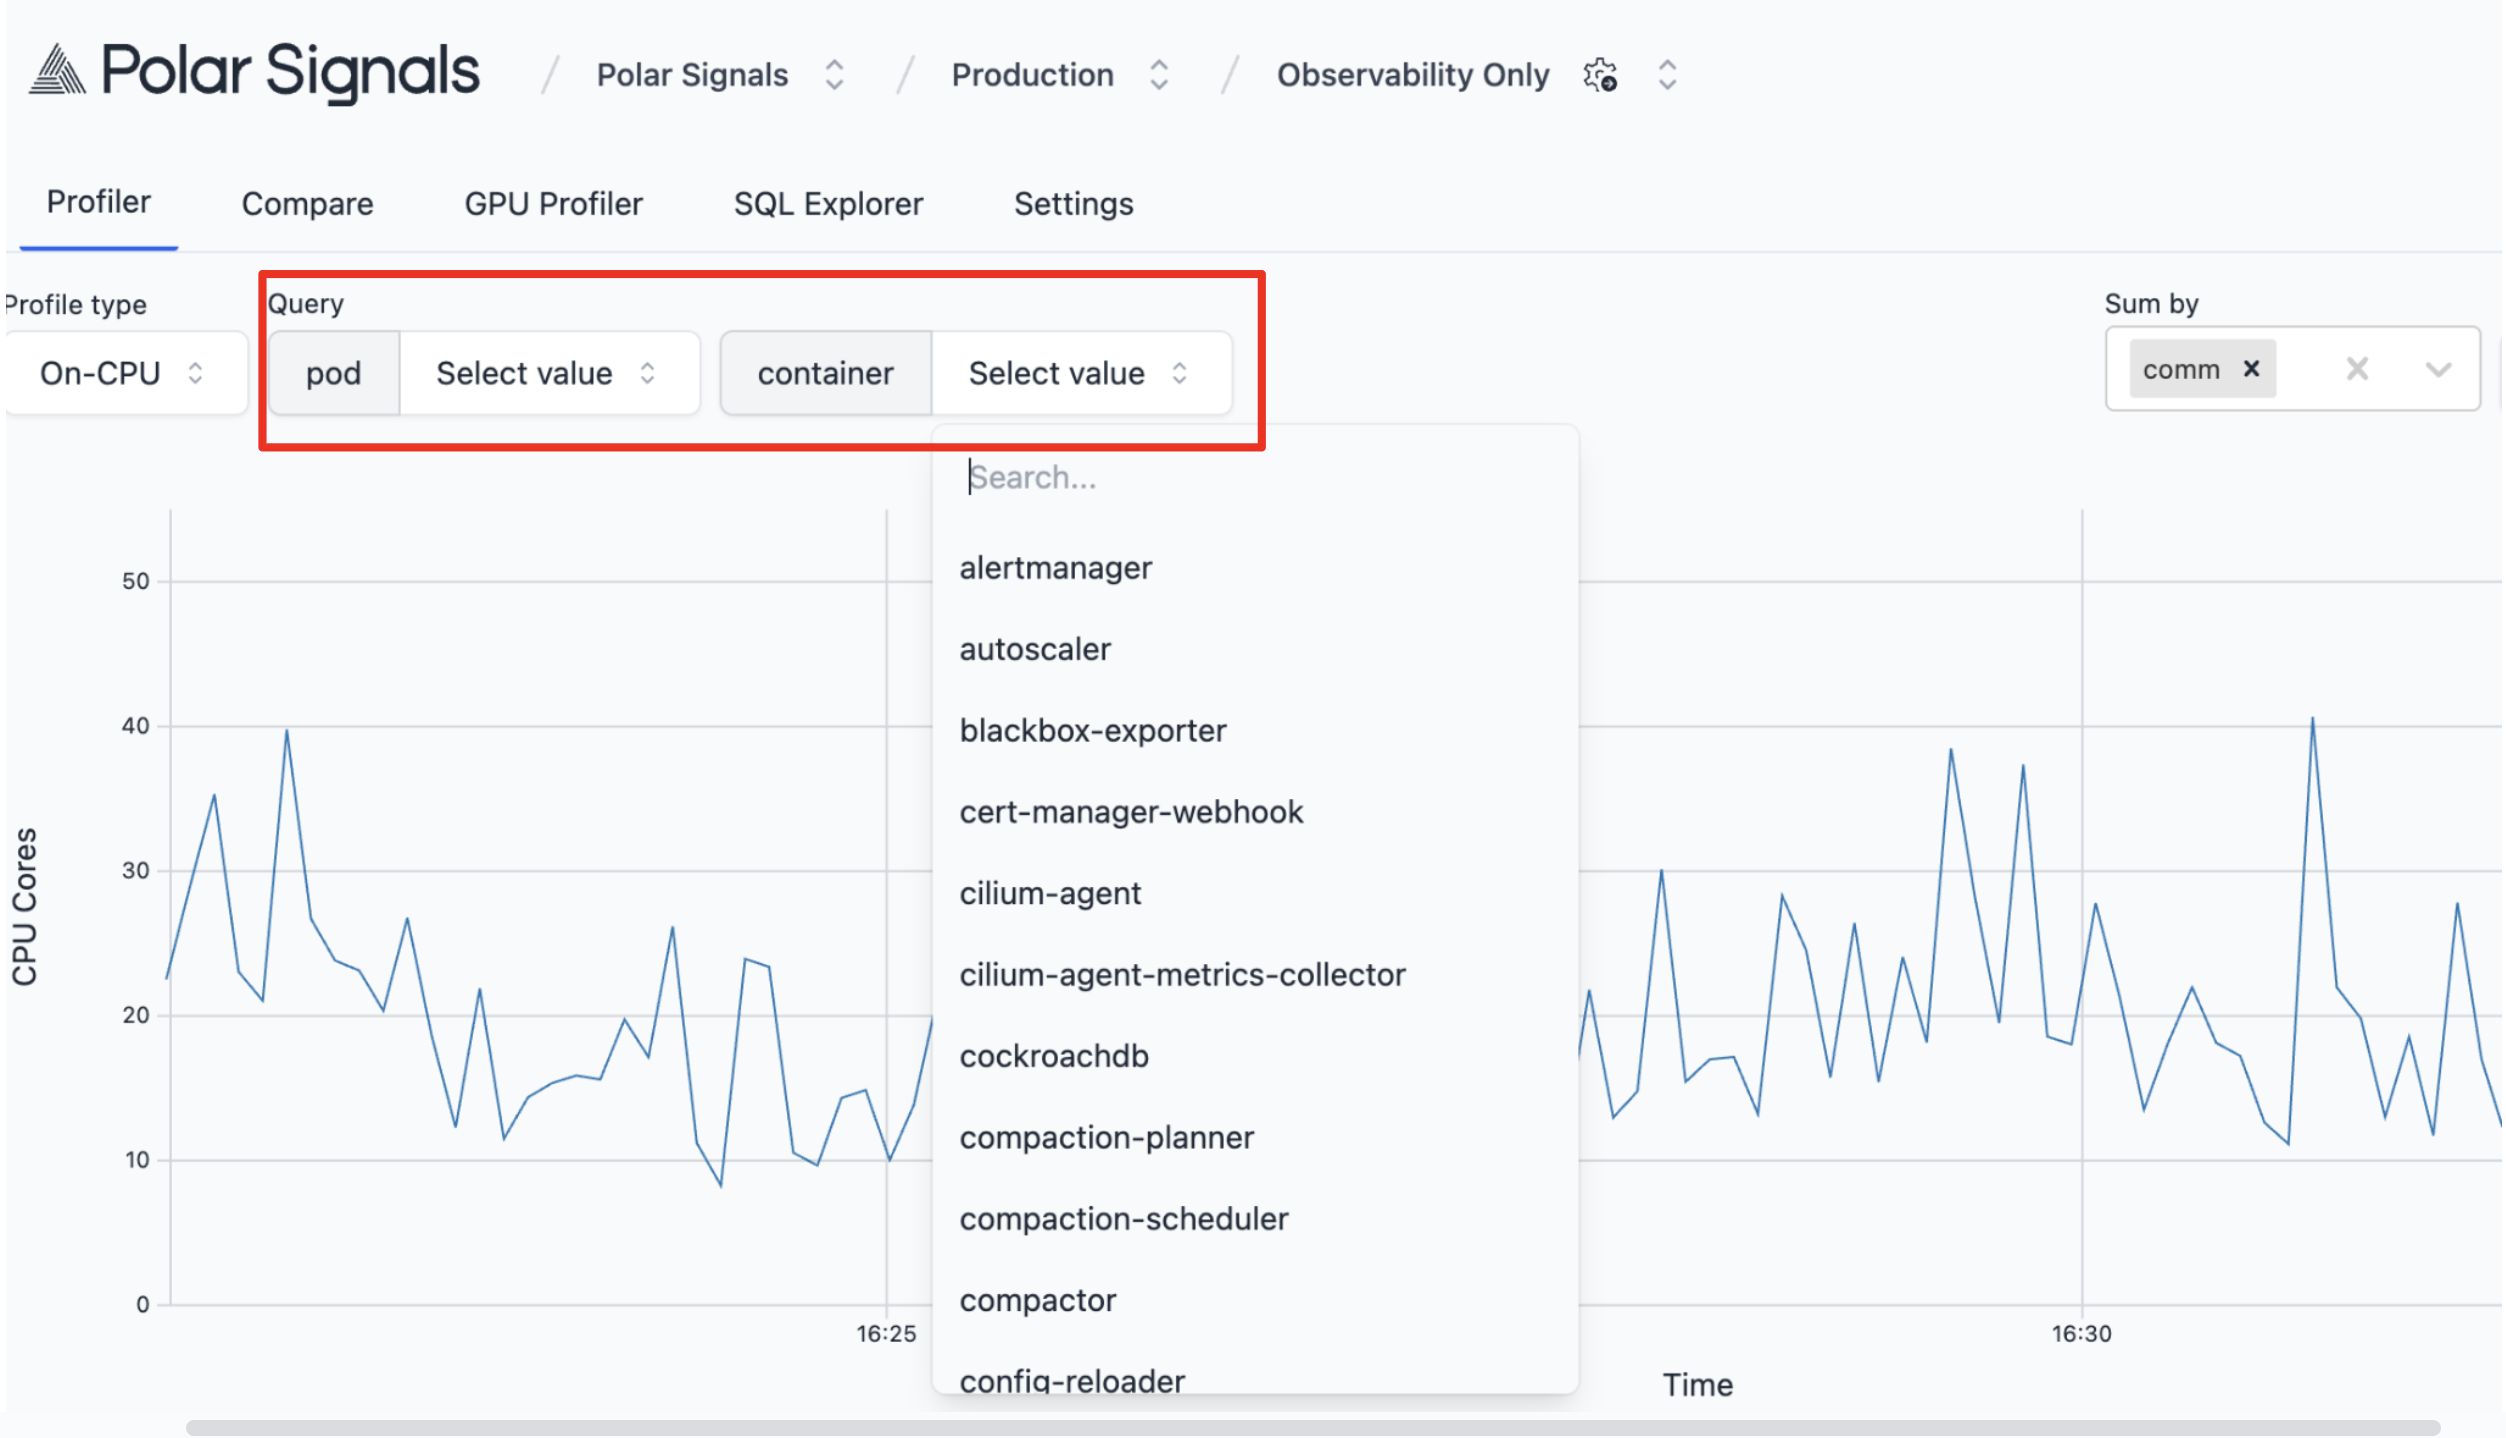Select autoscaler from the list
The image size is (2506, 1438).
pyautogui.click(x=1255, y=649)
